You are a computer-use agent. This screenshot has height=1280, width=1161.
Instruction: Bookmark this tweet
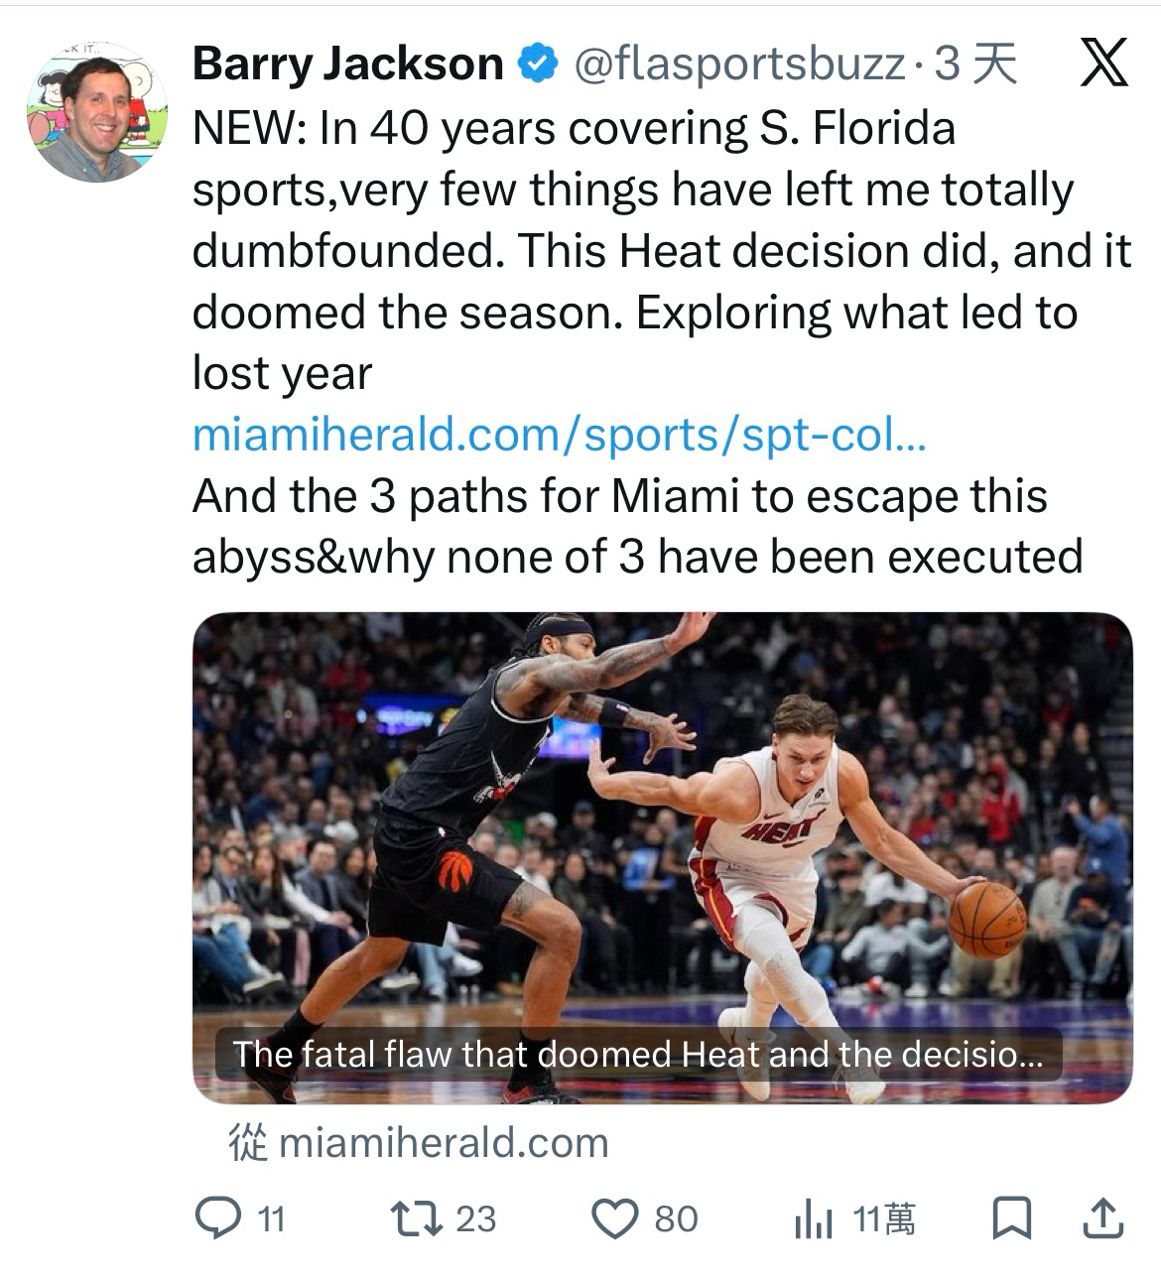tap(1011, 1218)
